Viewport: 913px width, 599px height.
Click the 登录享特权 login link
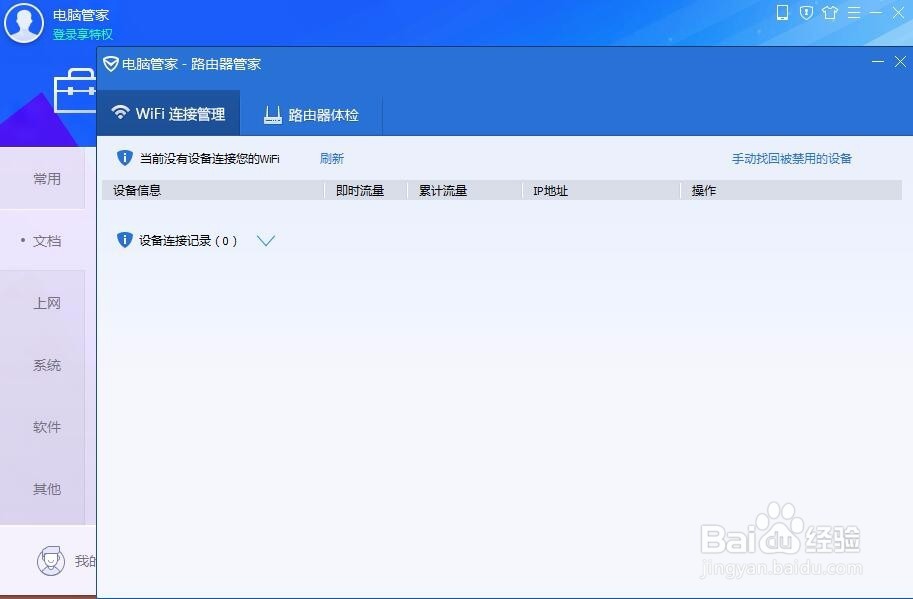(84, 34)
